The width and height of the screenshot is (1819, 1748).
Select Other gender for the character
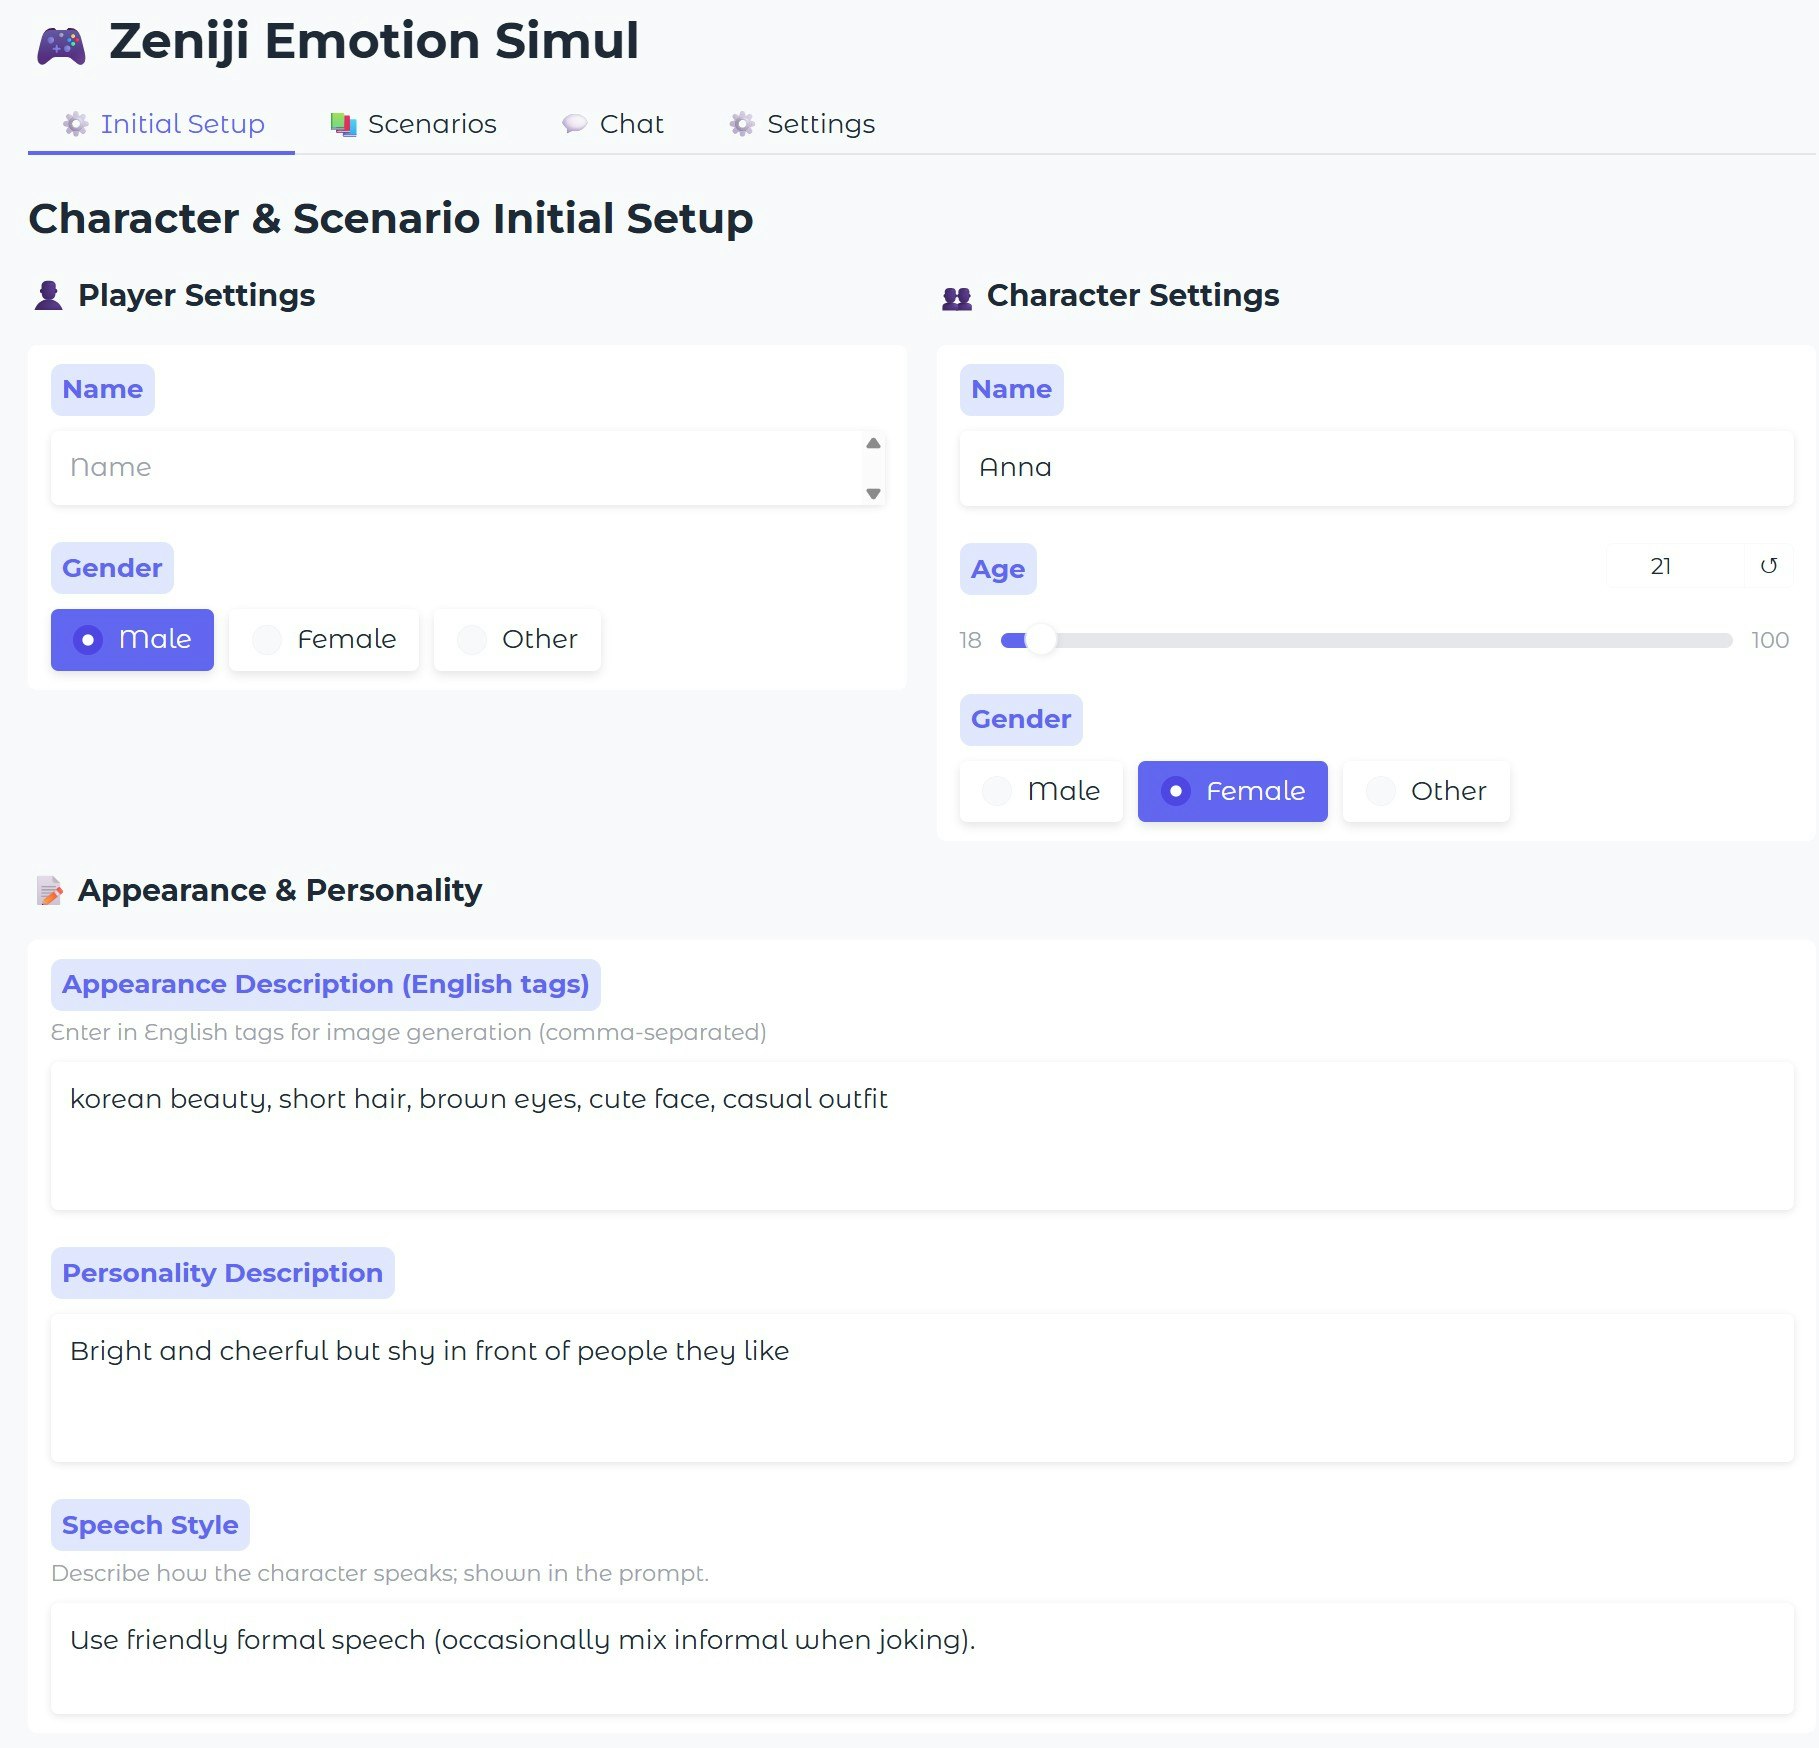(1426, 790)
